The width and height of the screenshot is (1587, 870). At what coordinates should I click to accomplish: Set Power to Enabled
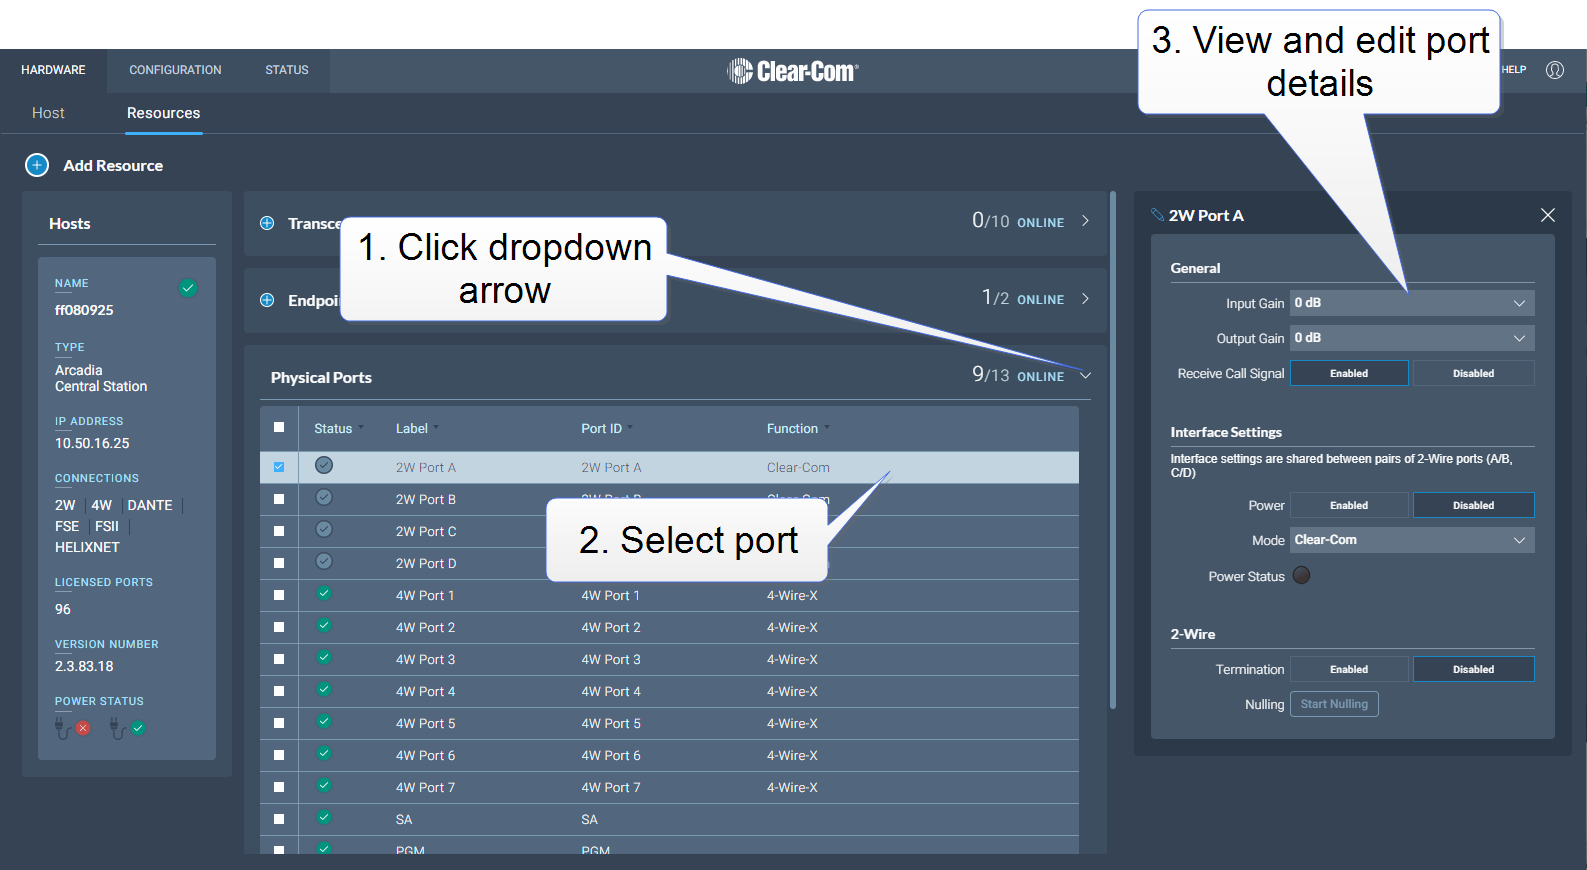point(1348,505)
